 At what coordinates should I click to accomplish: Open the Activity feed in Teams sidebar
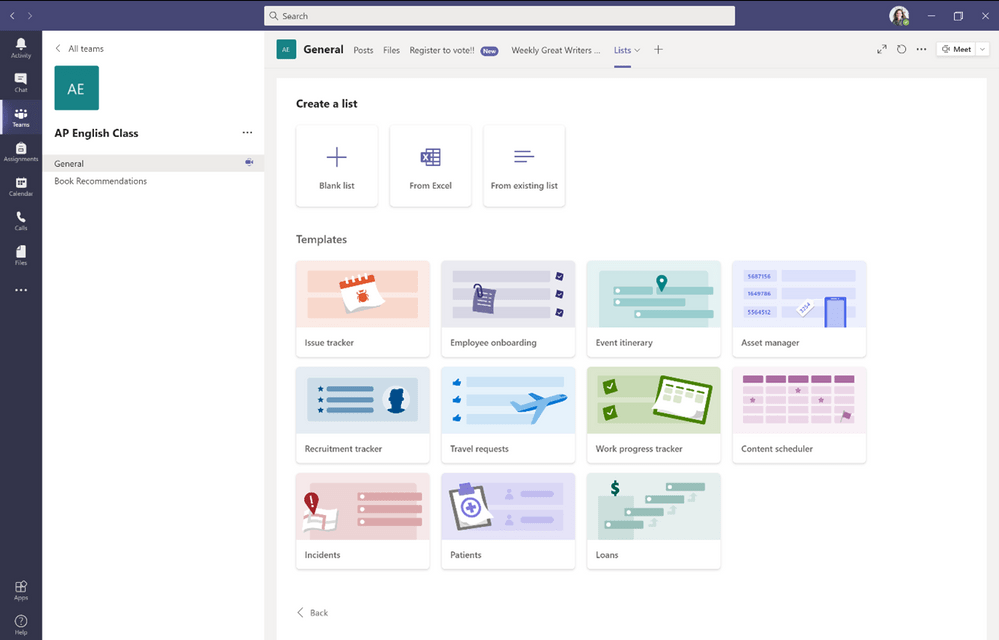tap(20, 48)
